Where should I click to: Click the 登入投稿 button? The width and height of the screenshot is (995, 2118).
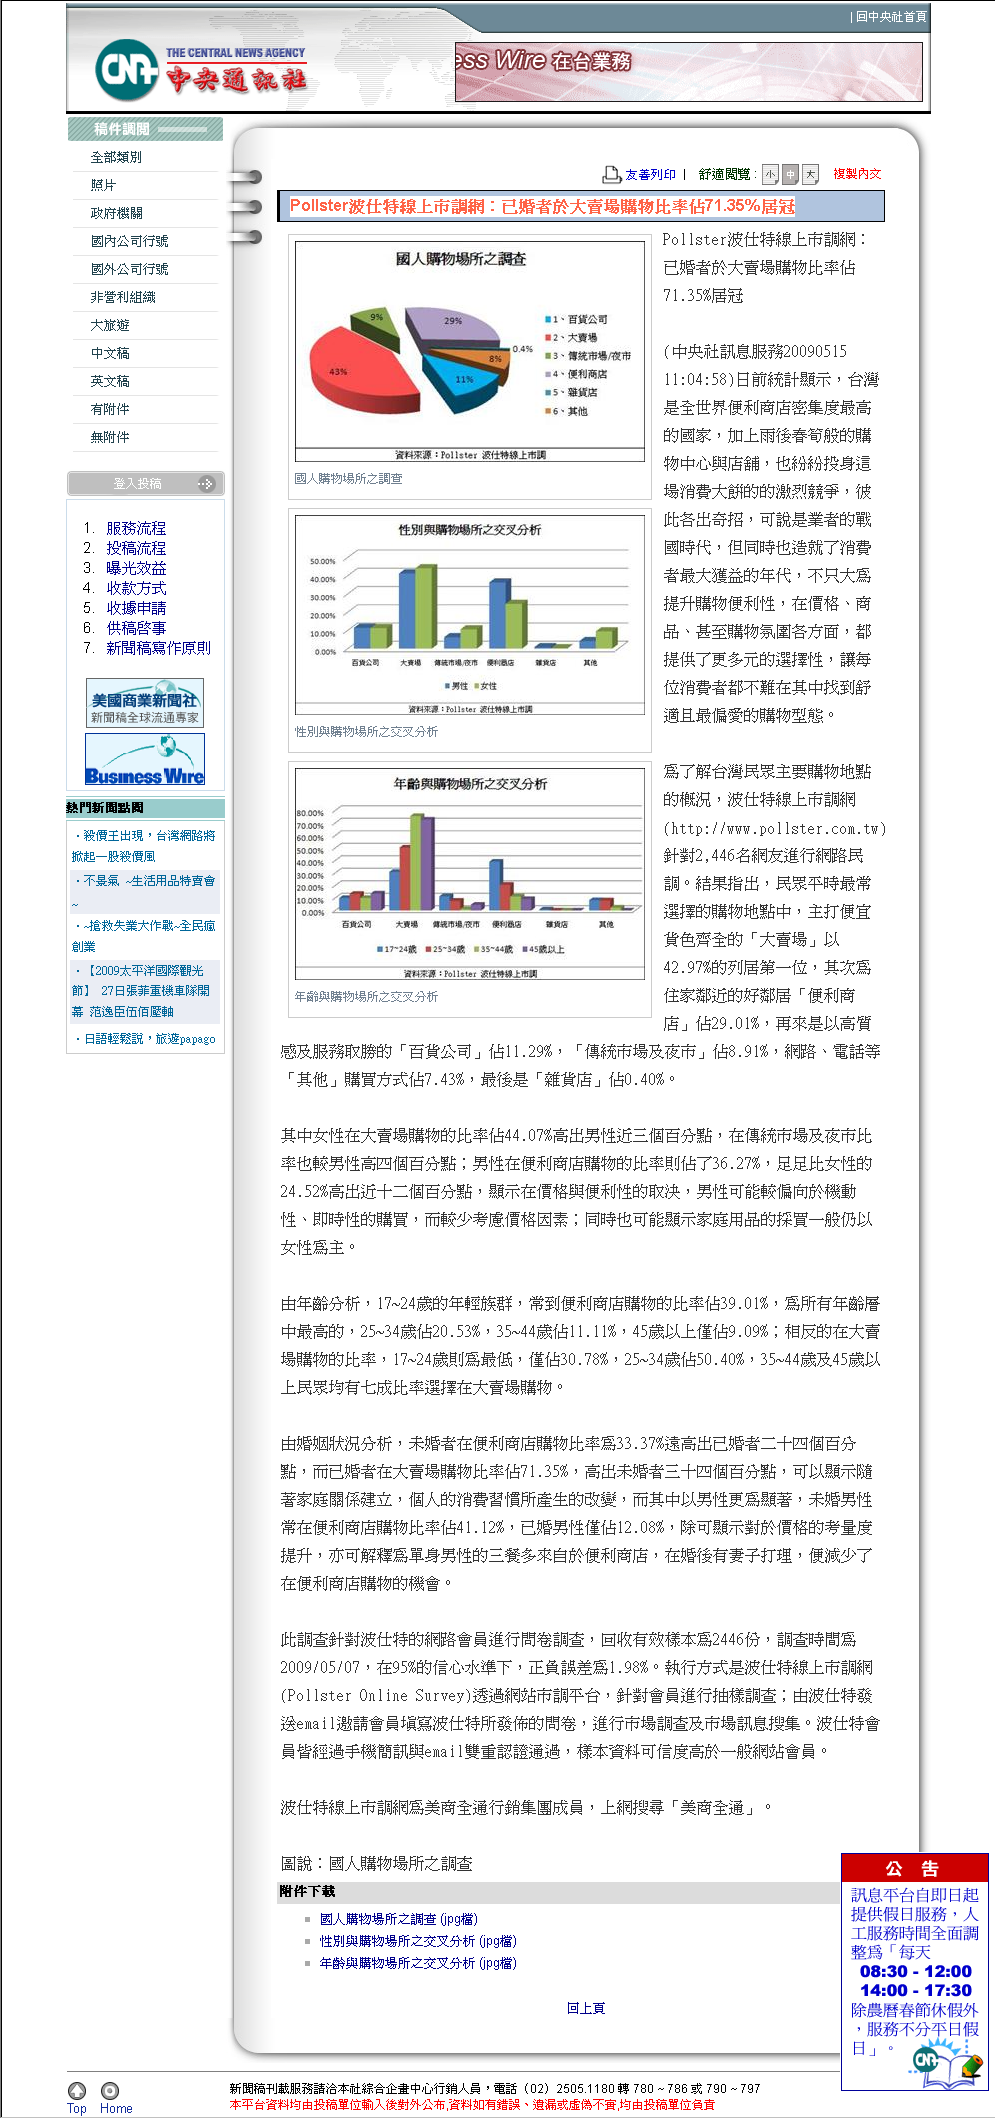pos(145,484)
